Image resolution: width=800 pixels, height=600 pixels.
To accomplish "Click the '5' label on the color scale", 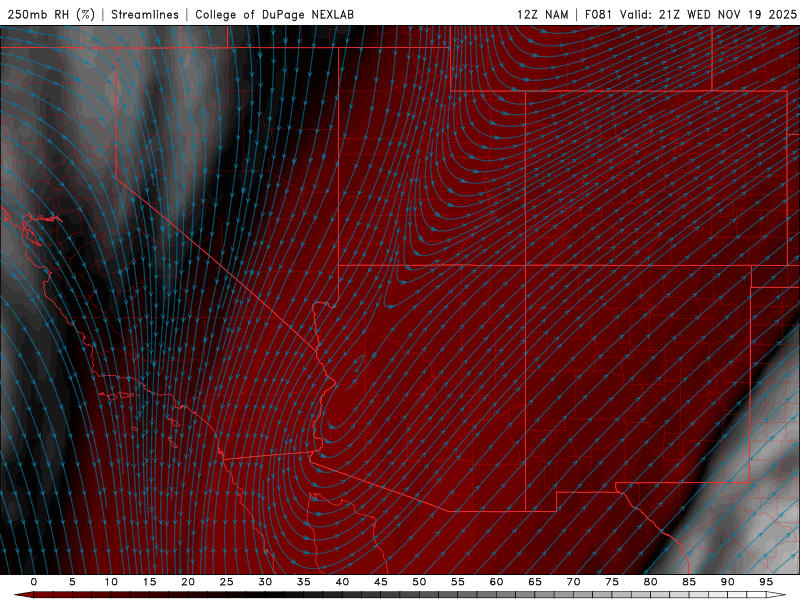I will point(72,582).
